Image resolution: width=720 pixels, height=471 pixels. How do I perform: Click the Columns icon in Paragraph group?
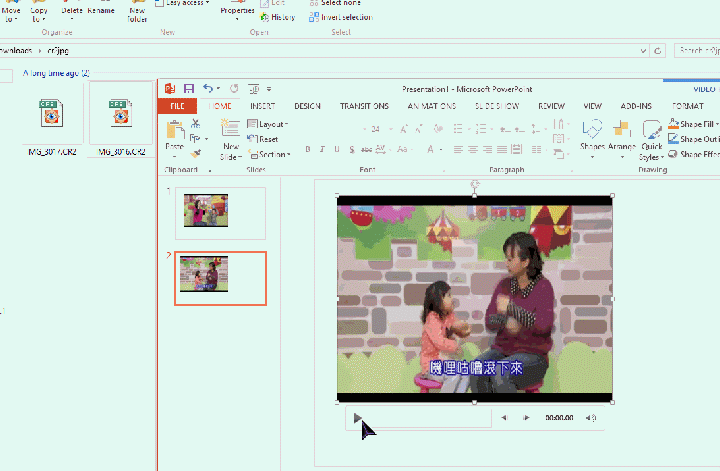tap(536, 149)
